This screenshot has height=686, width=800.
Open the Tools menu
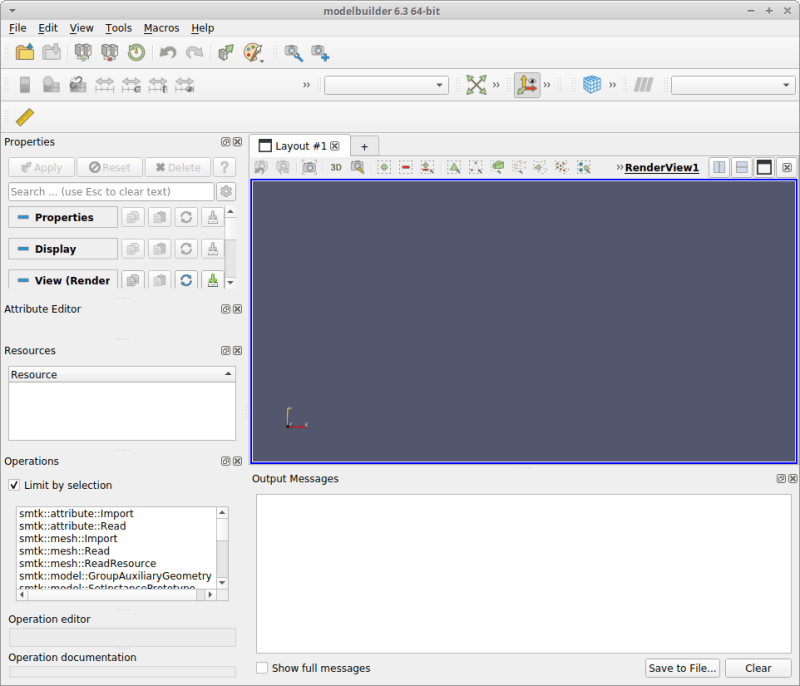tap(118, 28)
